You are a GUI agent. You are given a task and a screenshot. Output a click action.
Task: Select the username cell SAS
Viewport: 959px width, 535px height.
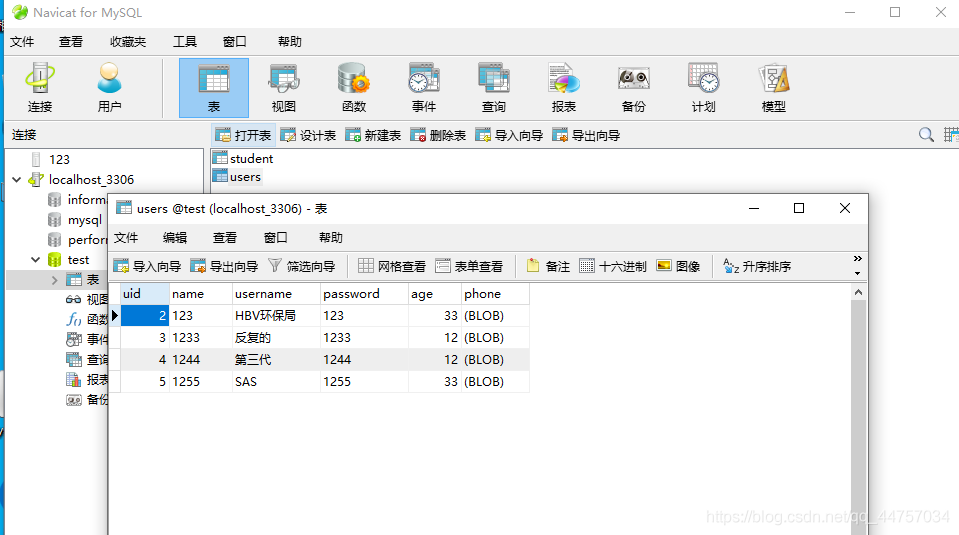276,382
